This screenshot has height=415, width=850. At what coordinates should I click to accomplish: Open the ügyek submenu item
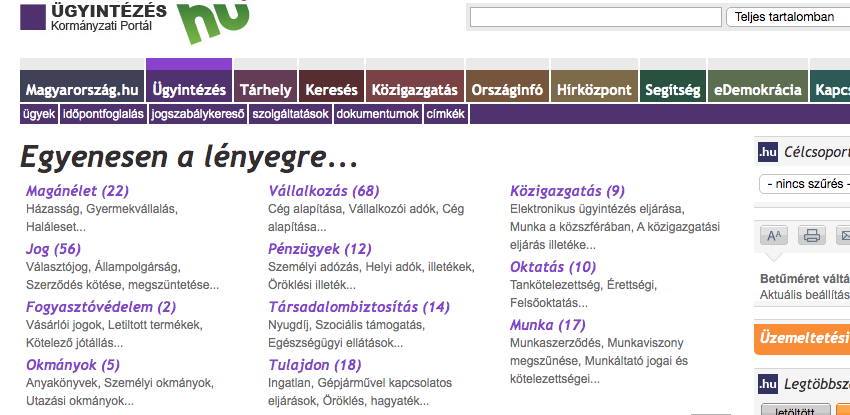tap(39, 114)
